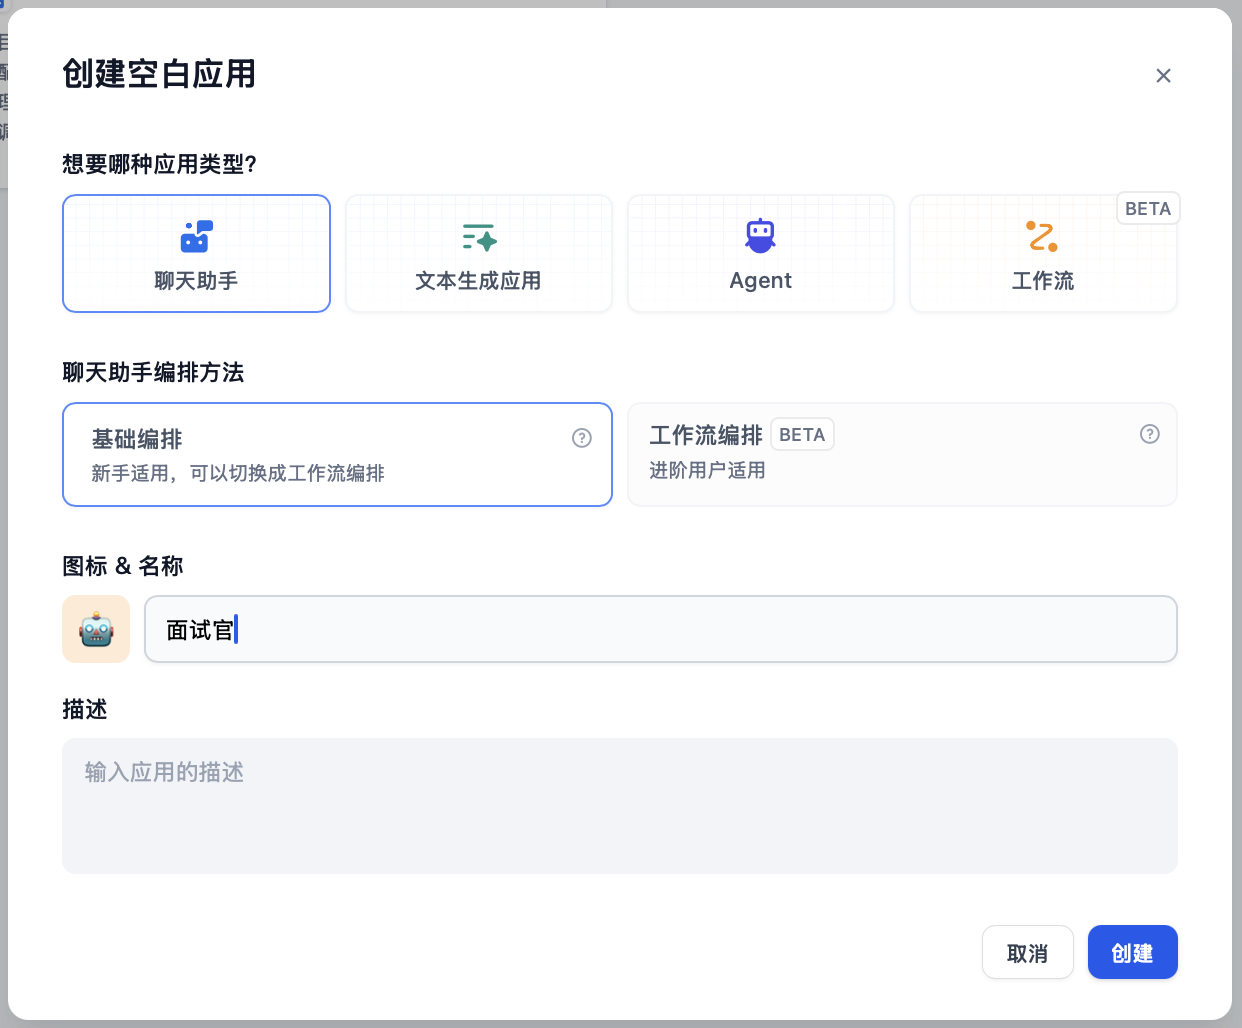Click the chat assistant robot icon
This screenshot has width=1242, height=1028.
click(196, 237)
